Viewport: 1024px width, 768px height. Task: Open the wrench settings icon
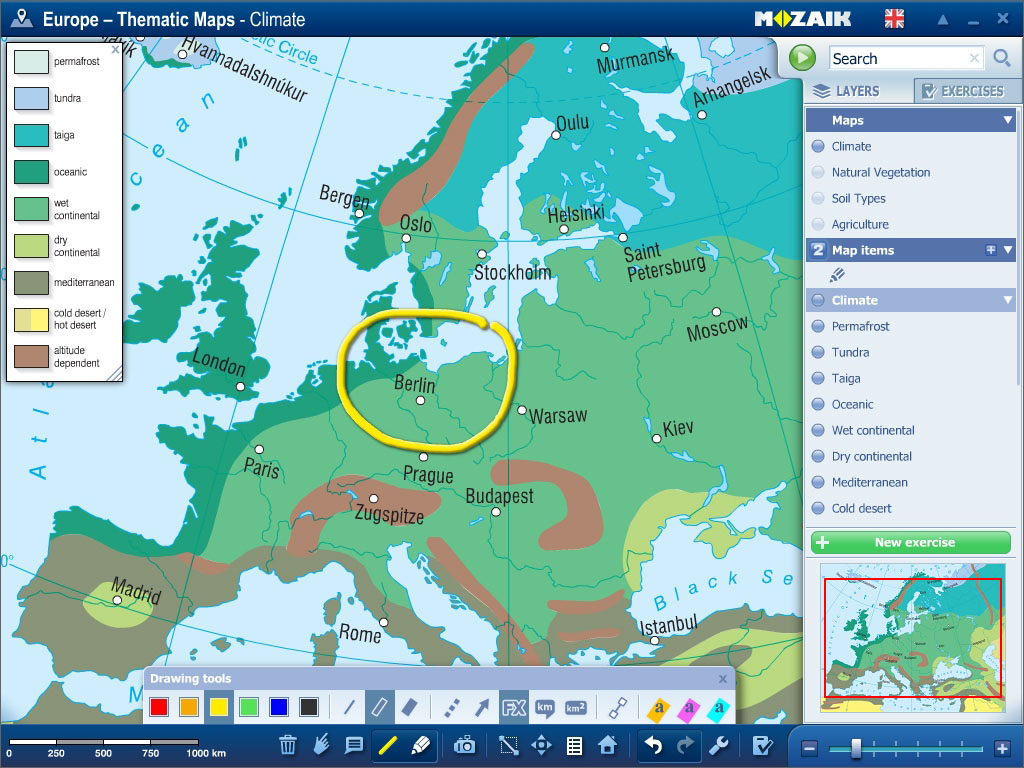[x=717, y=745]
